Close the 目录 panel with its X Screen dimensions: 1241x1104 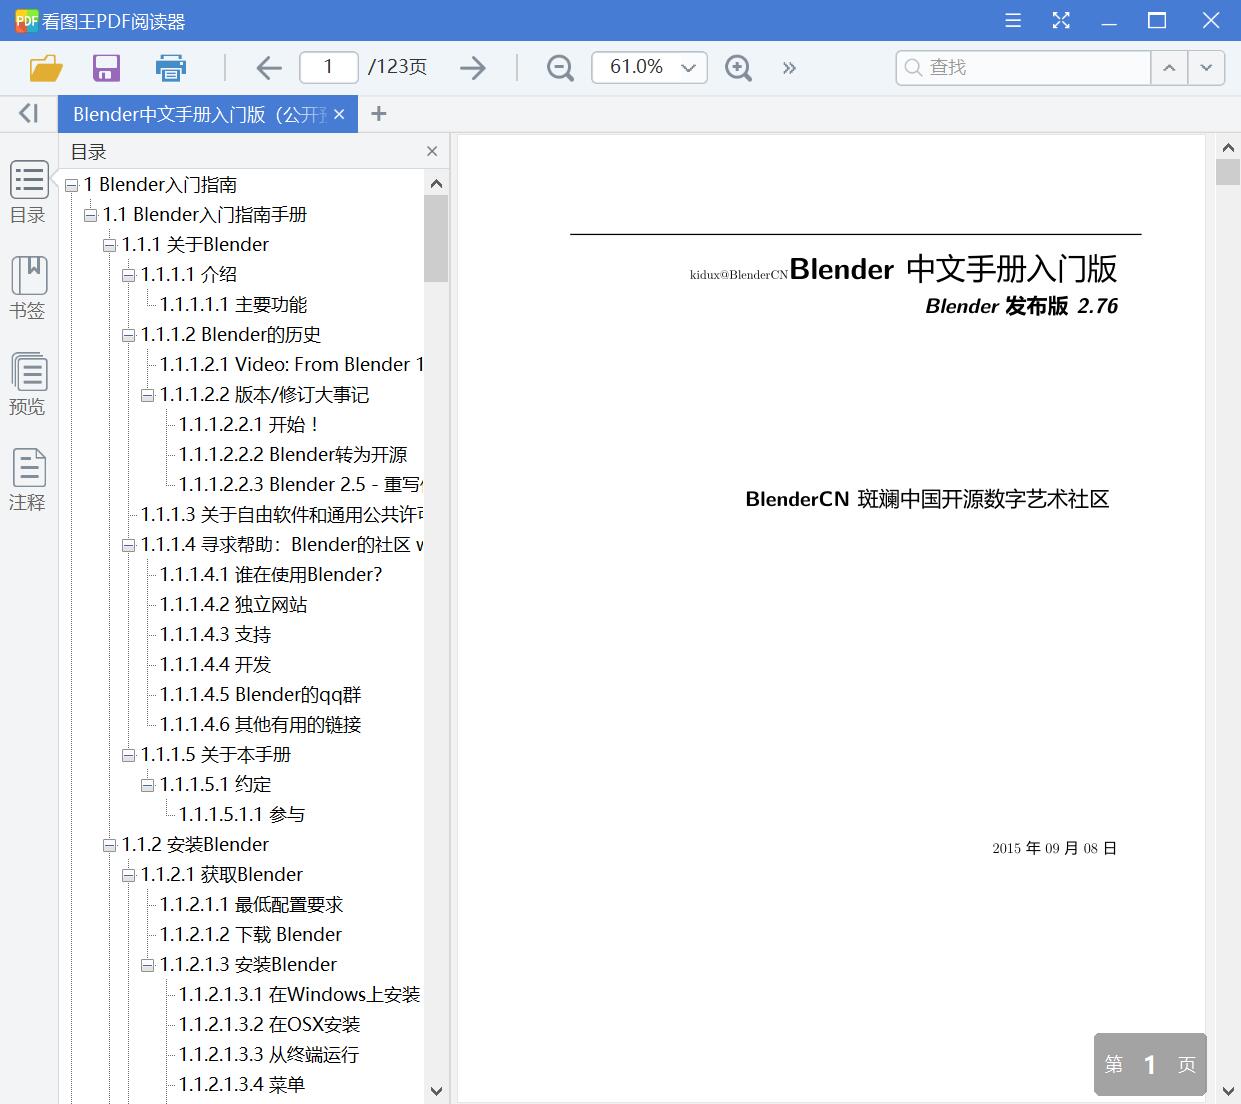coord(432,151)
